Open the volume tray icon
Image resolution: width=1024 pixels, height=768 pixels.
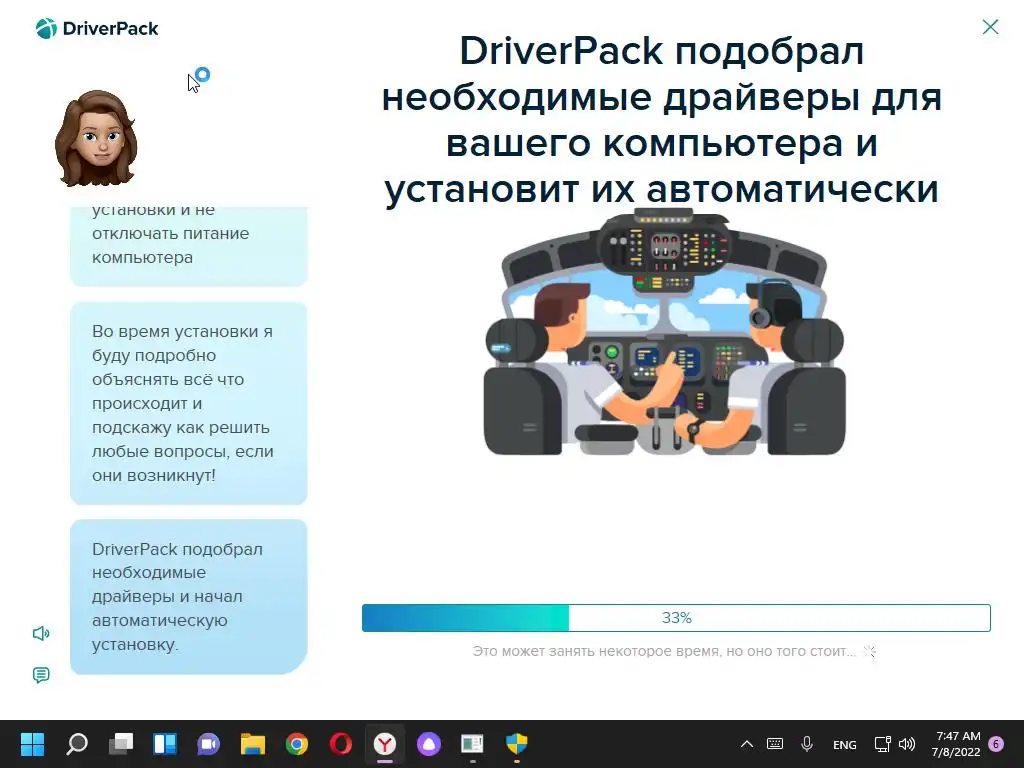tap(907, 744)
